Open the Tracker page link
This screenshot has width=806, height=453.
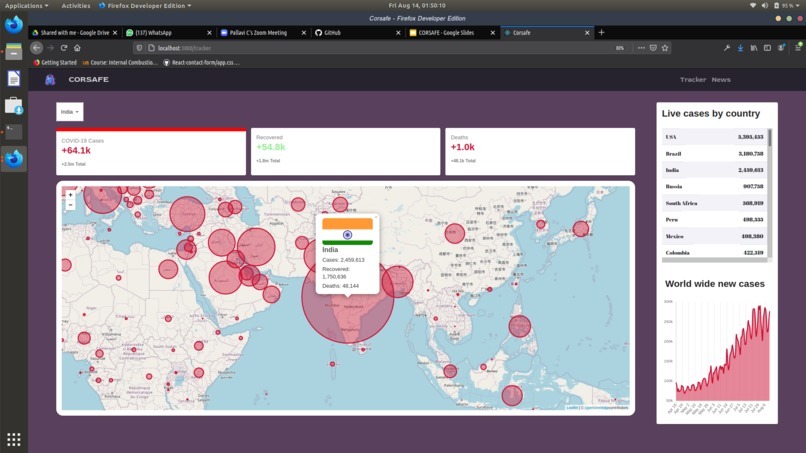(x=692, y=80)
